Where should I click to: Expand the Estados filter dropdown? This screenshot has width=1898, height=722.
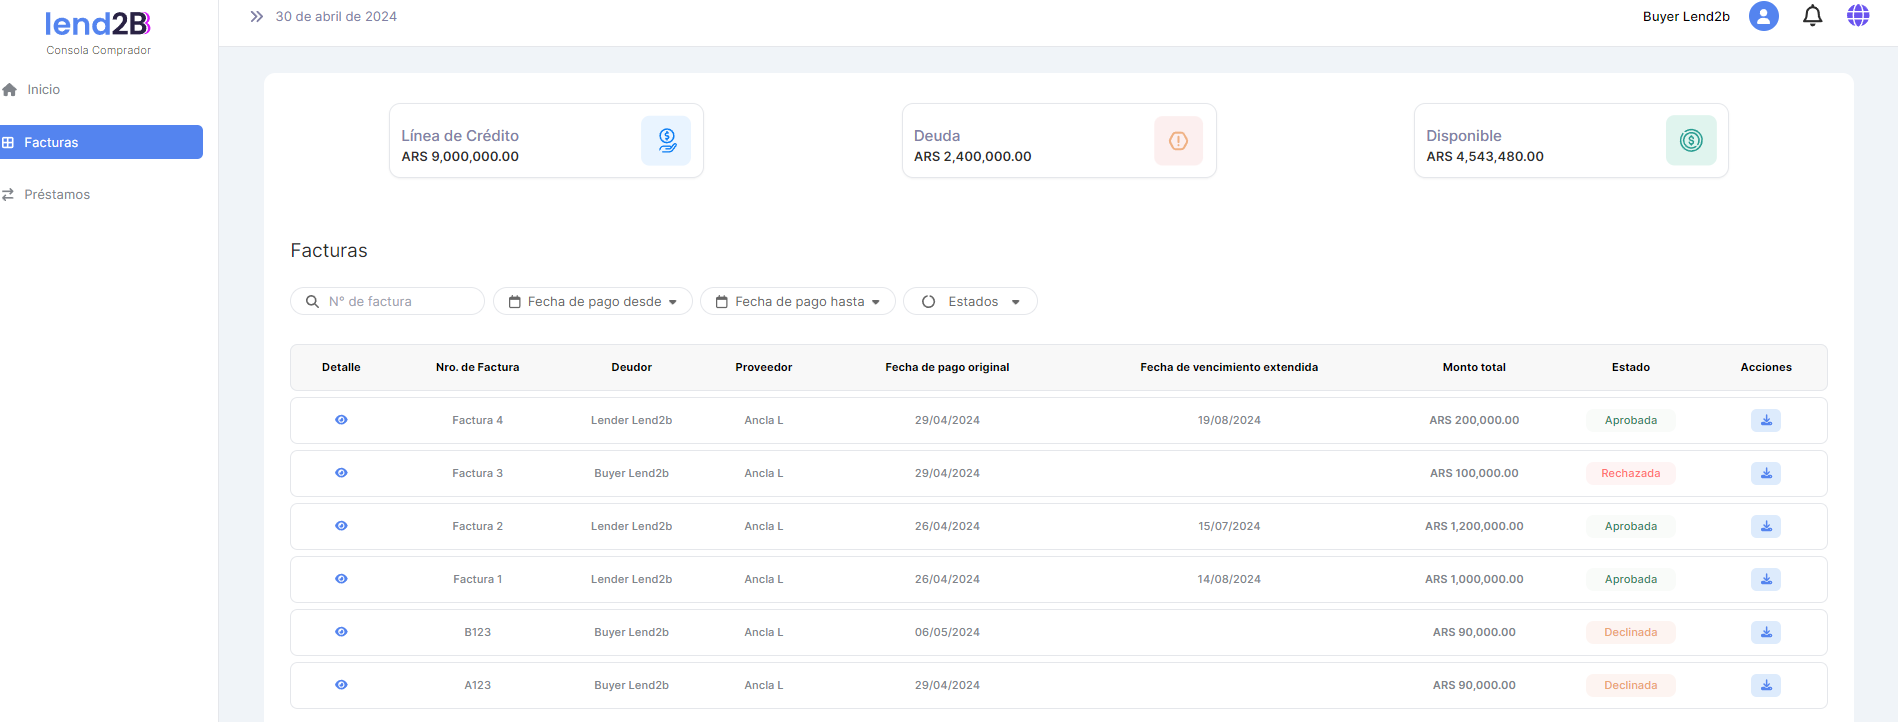970,302
